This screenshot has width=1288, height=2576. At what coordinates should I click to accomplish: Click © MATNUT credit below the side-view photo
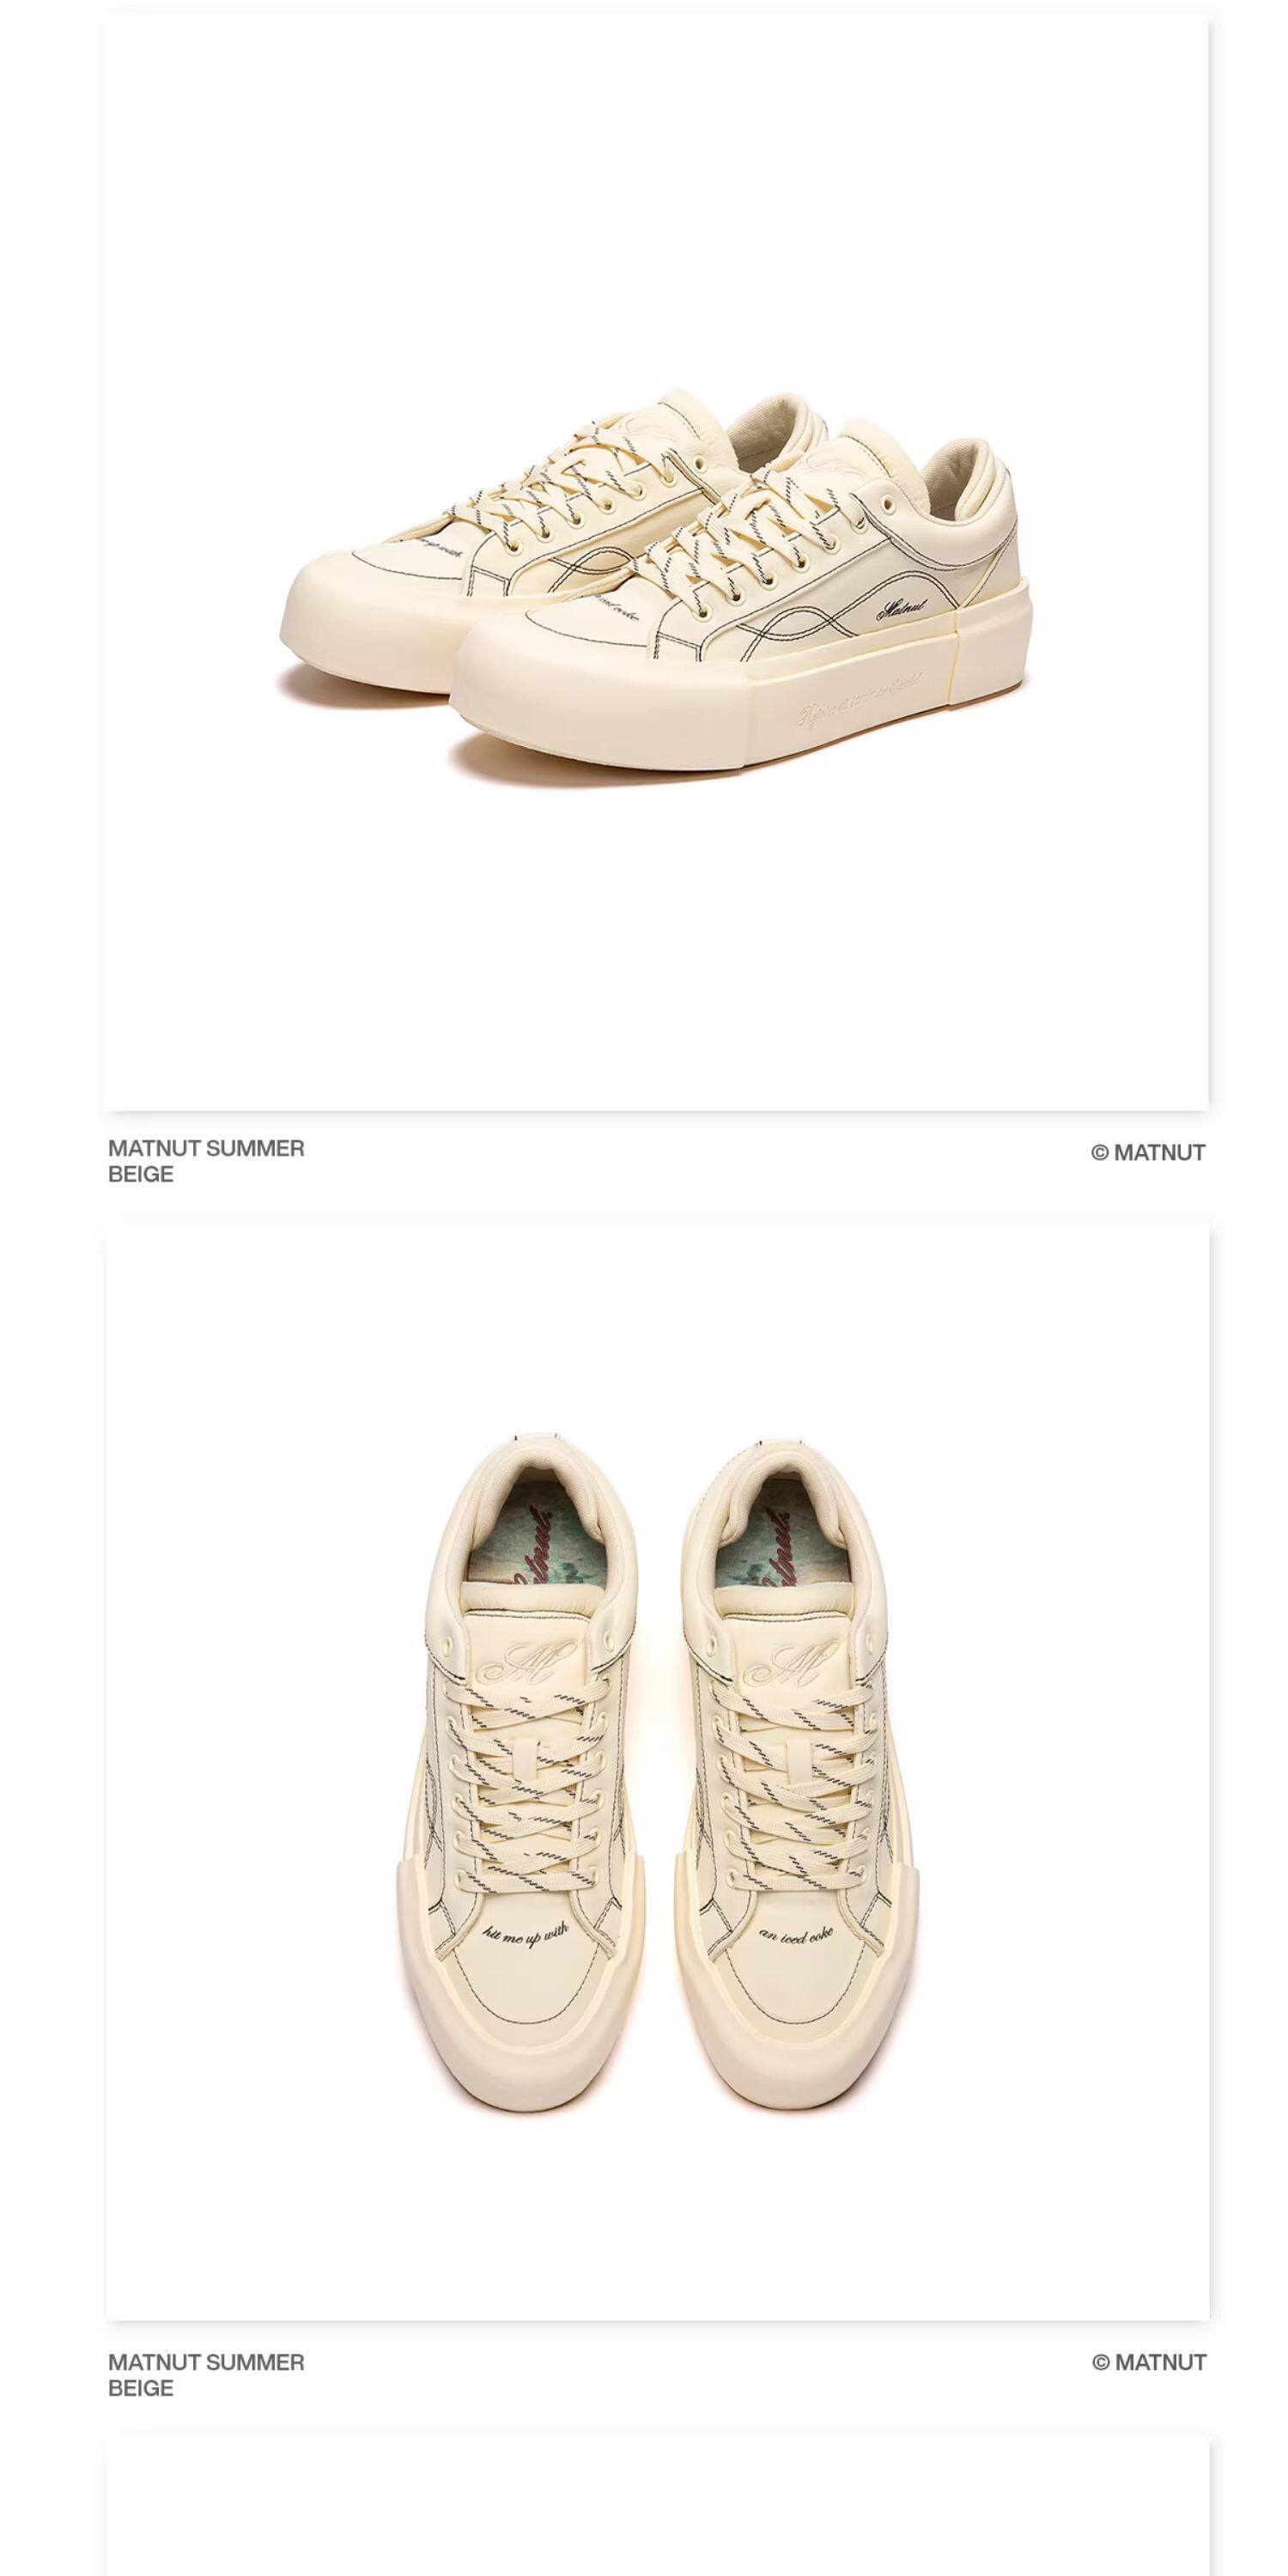[x=1148, y=1152]
